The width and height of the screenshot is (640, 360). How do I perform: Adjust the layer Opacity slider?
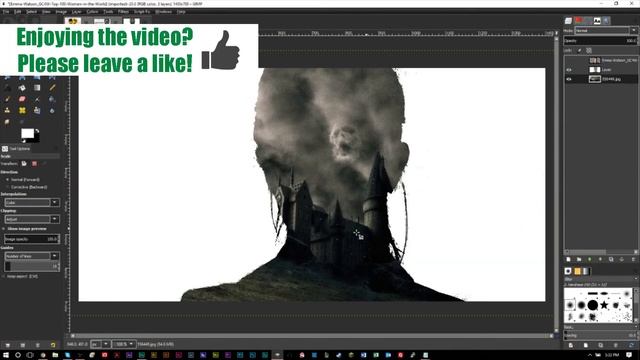[600, 41]
